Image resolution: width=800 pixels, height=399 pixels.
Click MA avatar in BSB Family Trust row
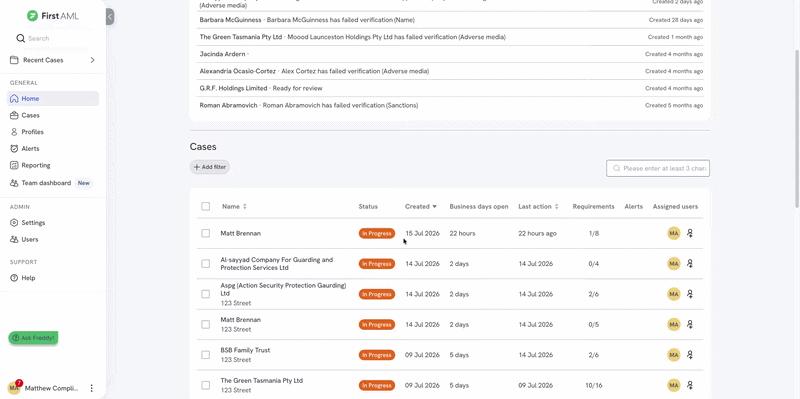click(x=674, y=355)
